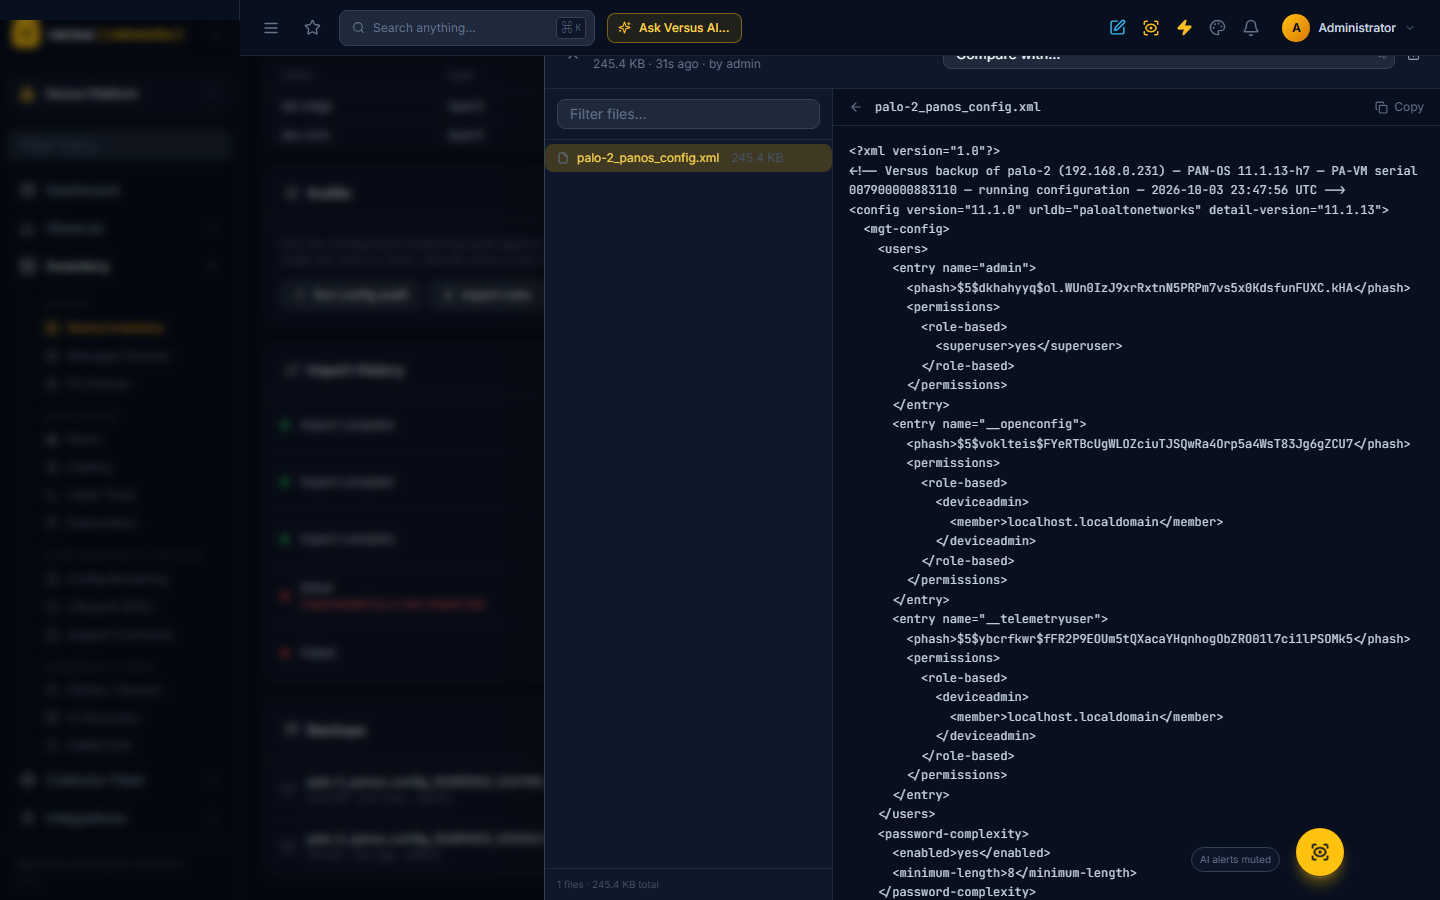Click the palo-2_panos_config.xml viewer title

click(x=957, y=107)
